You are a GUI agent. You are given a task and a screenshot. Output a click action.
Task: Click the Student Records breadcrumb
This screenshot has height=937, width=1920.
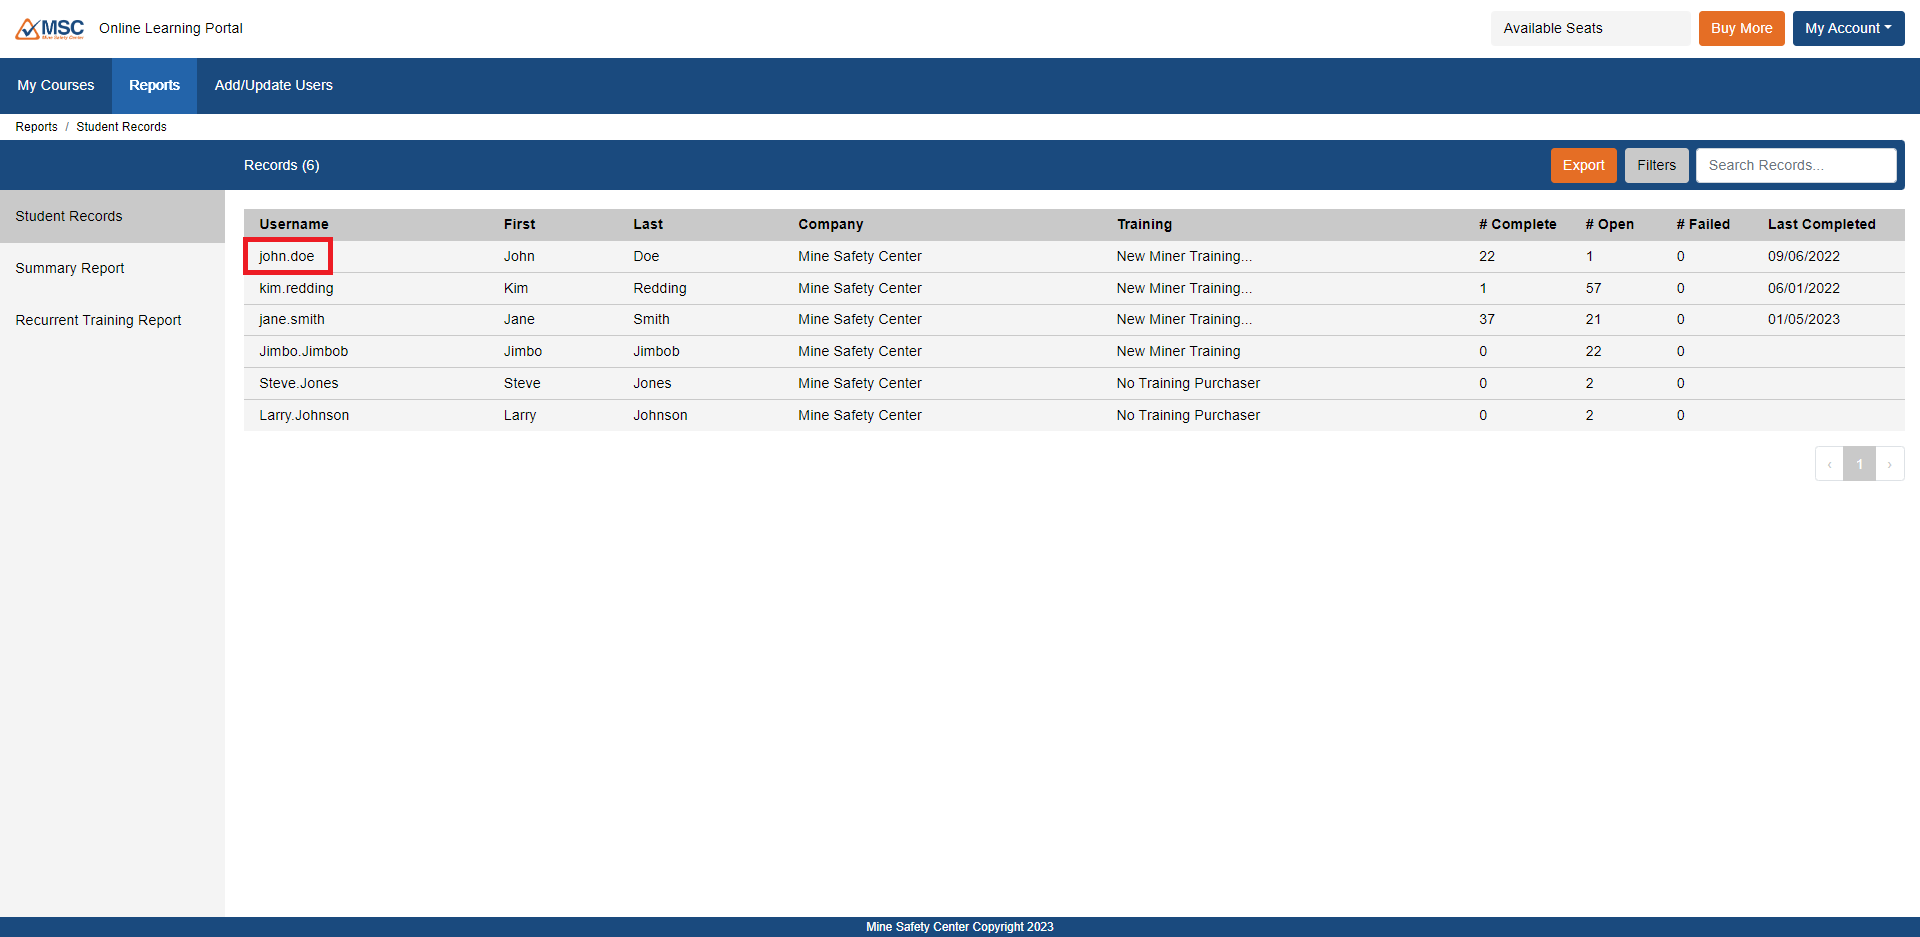(121, 127)
